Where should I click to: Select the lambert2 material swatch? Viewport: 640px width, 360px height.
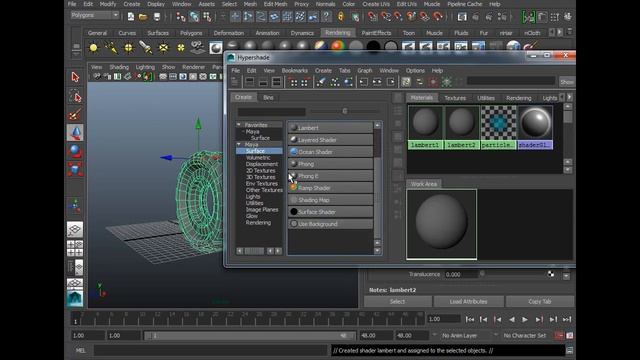462,127
